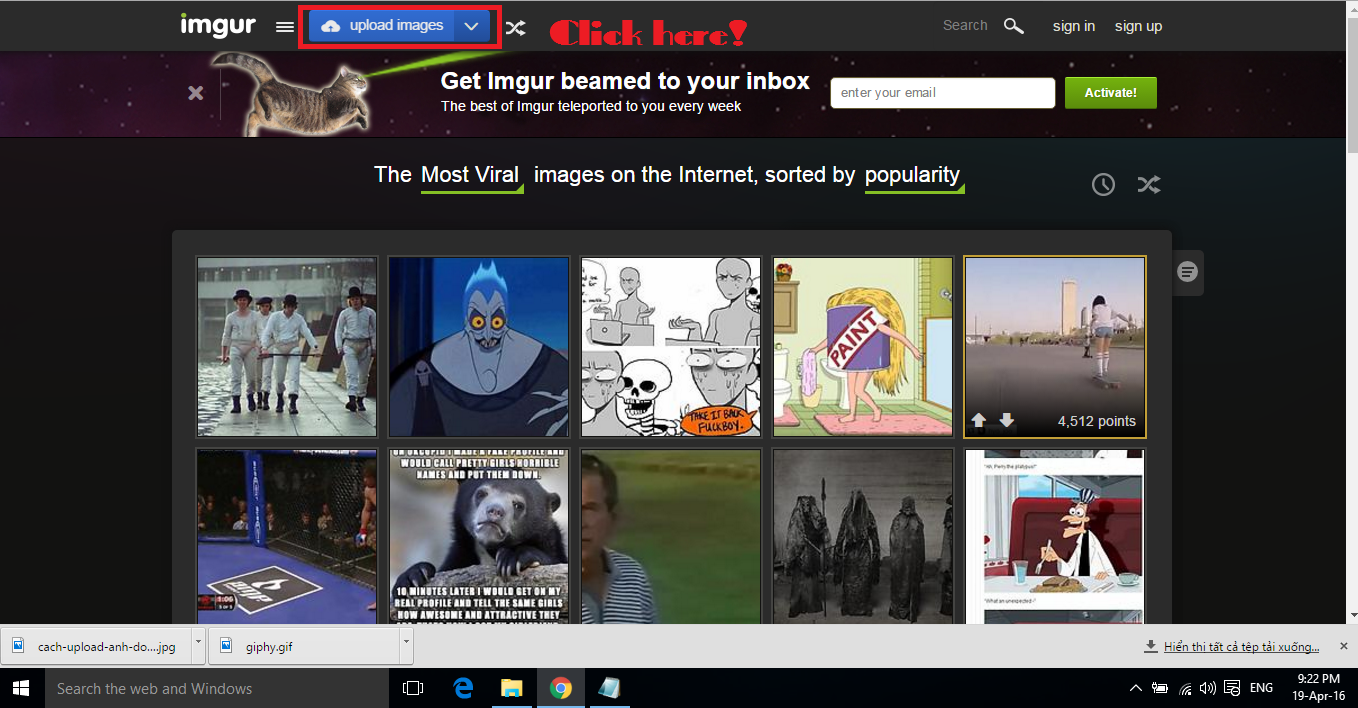Open the notepad-like app on the taskbar
1358x708 pixels.
[609, 688]
